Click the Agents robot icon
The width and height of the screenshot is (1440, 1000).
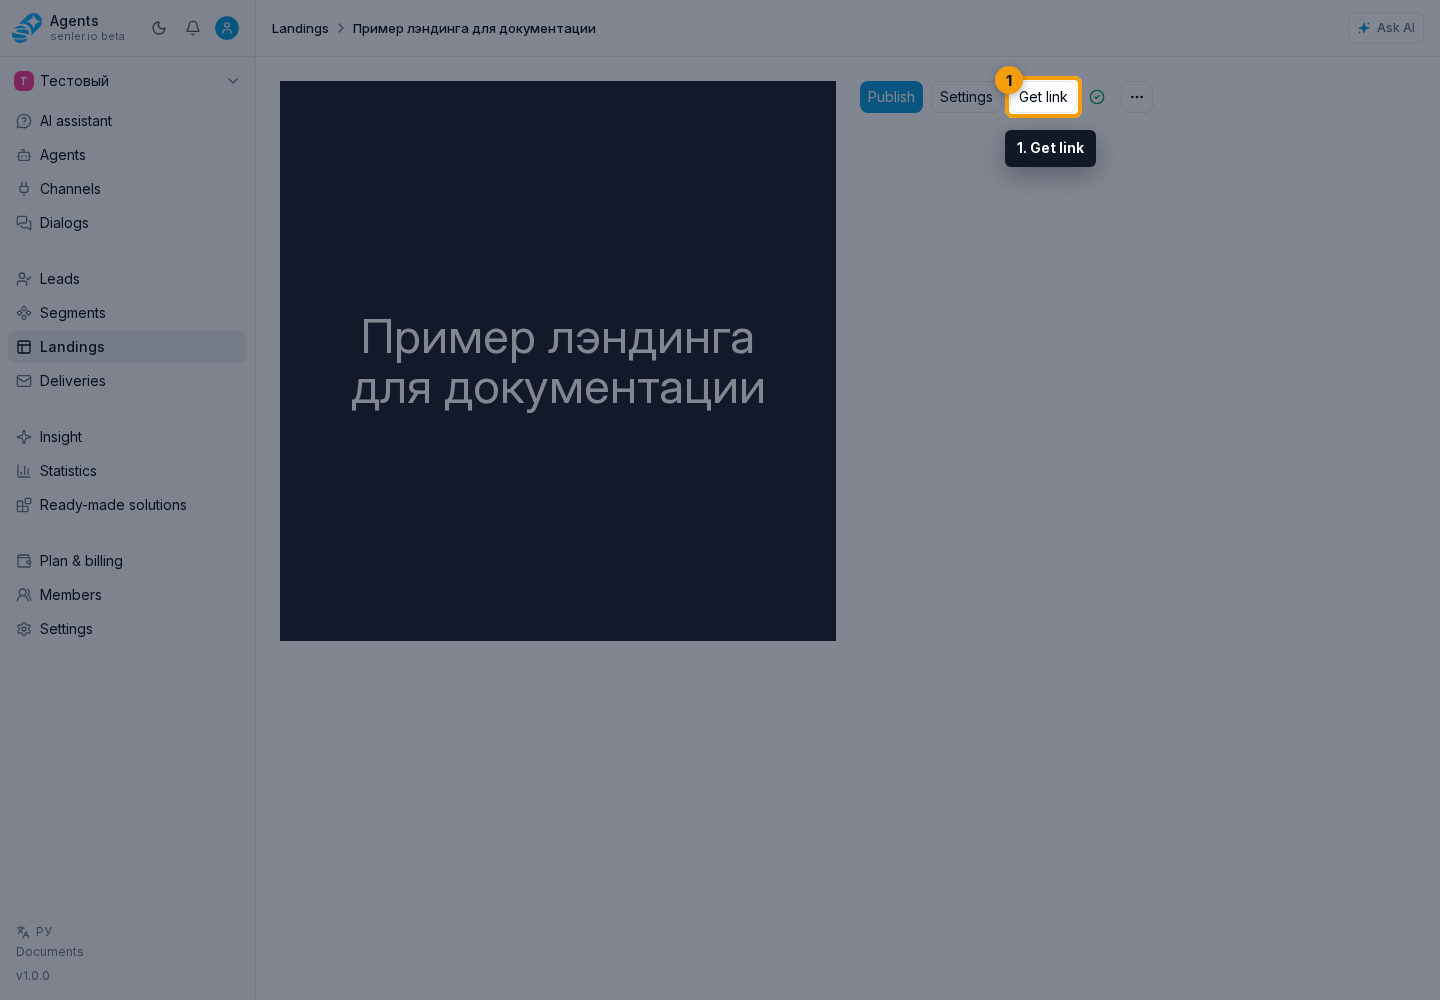(24, 155)
